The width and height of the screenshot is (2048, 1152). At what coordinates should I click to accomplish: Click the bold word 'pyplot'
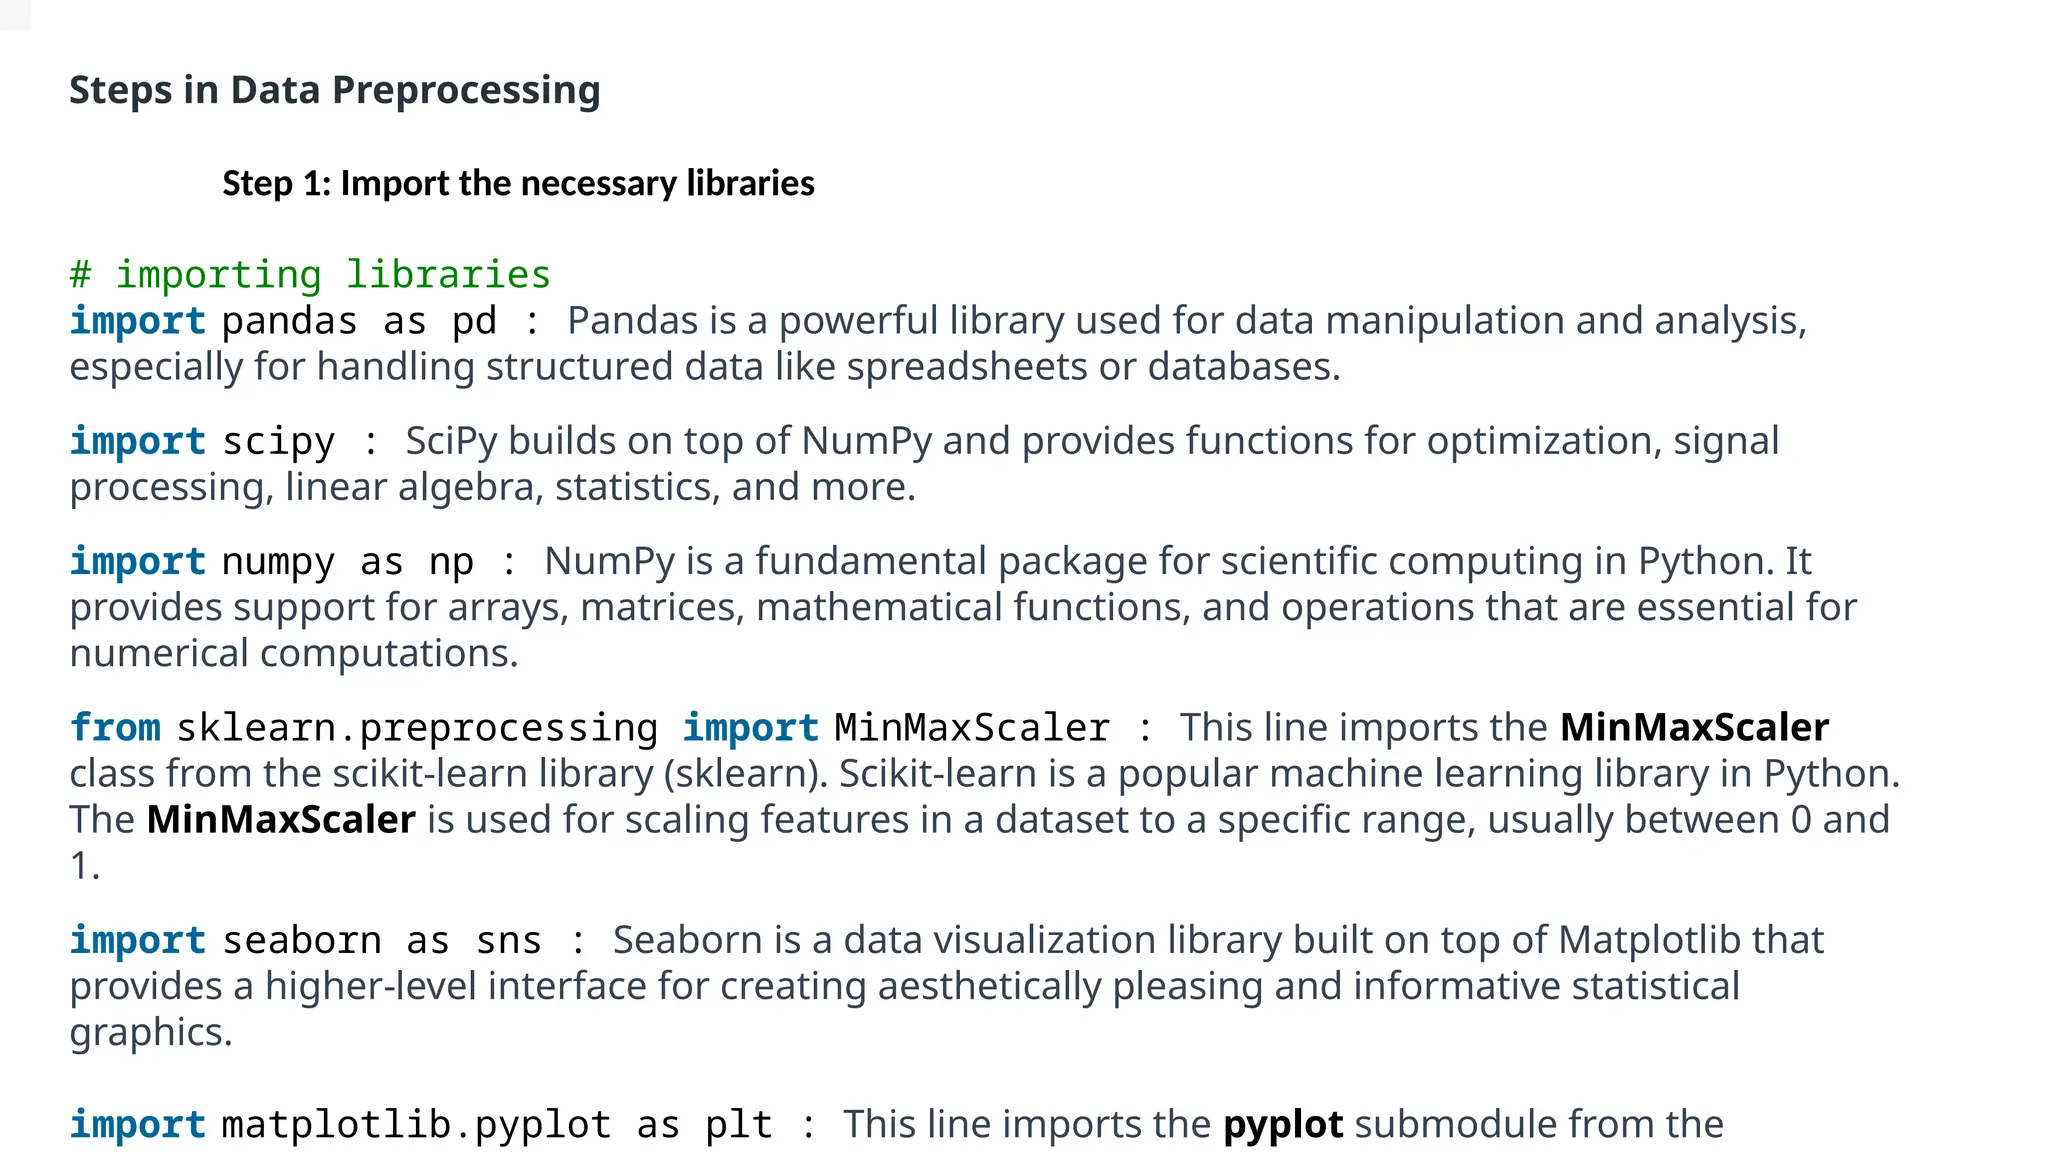coord(1283,1125)
